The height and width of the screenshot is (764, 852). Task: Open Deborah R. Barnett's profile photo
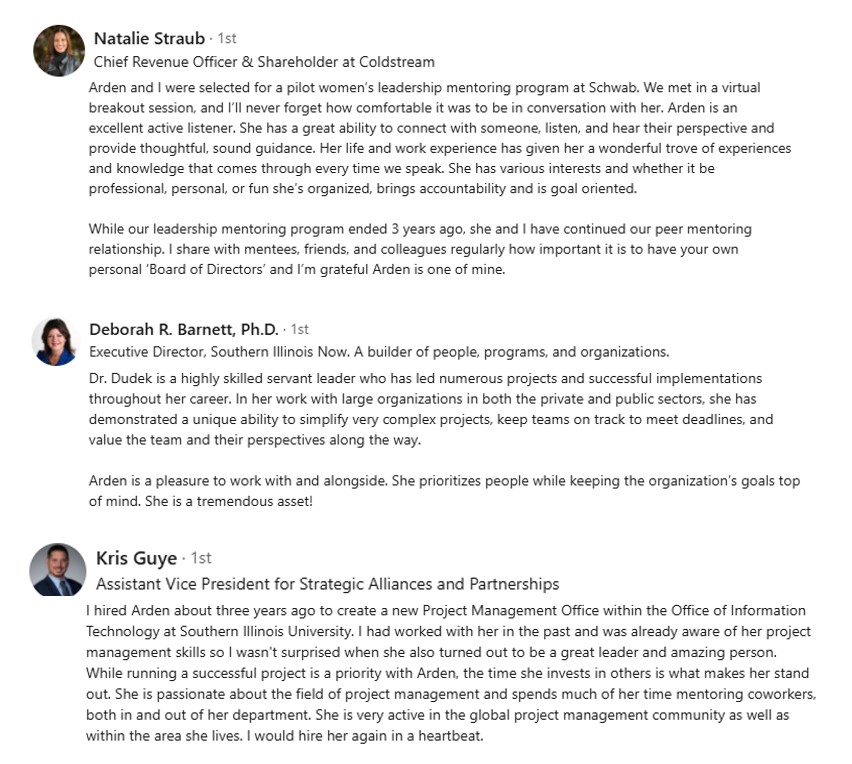(55, 342)
